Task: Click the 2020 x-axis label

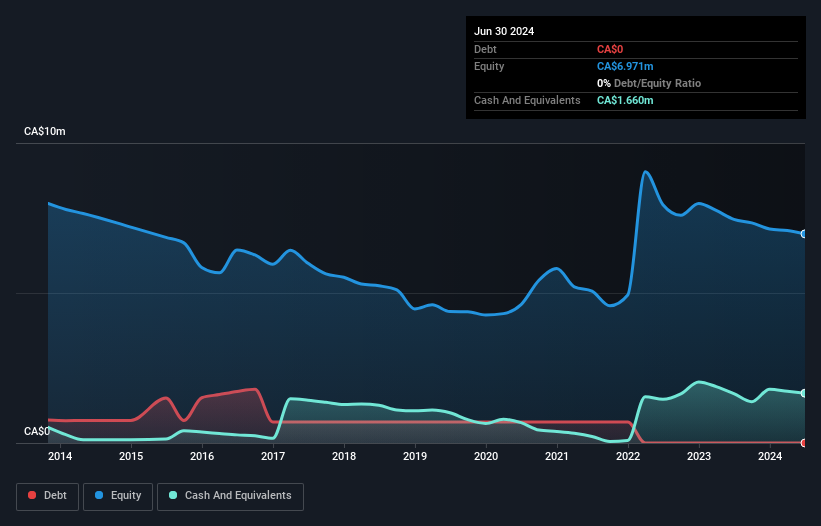Action: (x=486, y=456)
